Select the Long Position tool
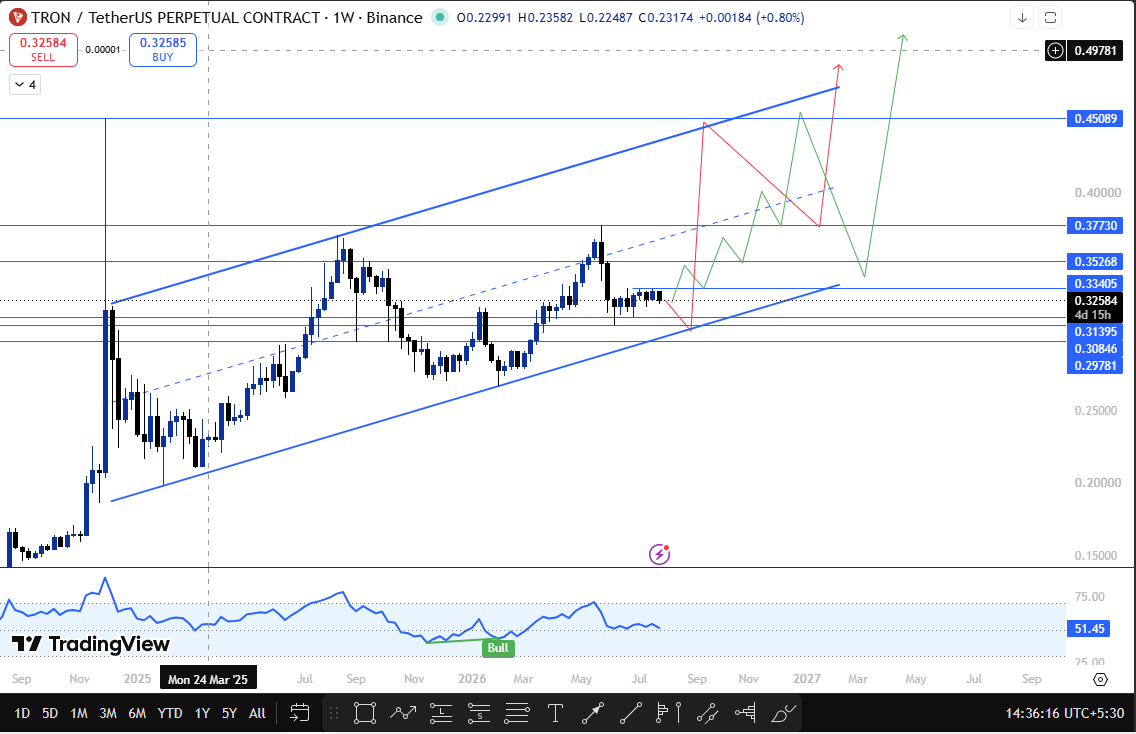Viewport: 1136px width, 734px height. (440, 713)
